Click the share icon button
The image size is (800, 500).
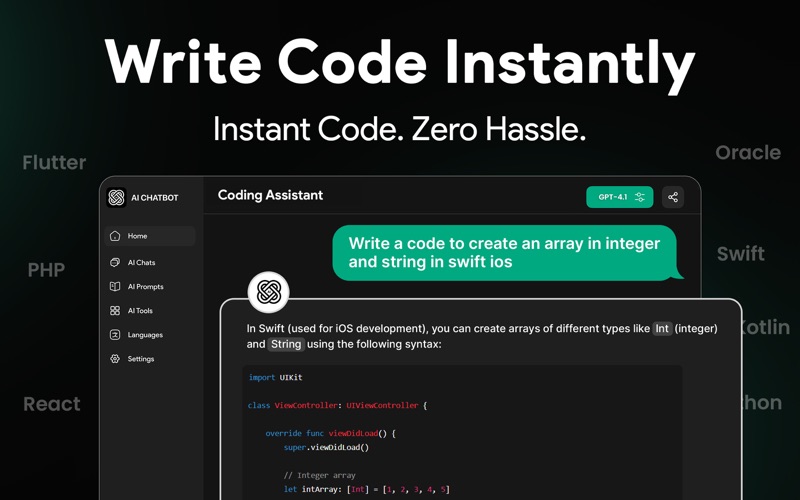point(673,197)
